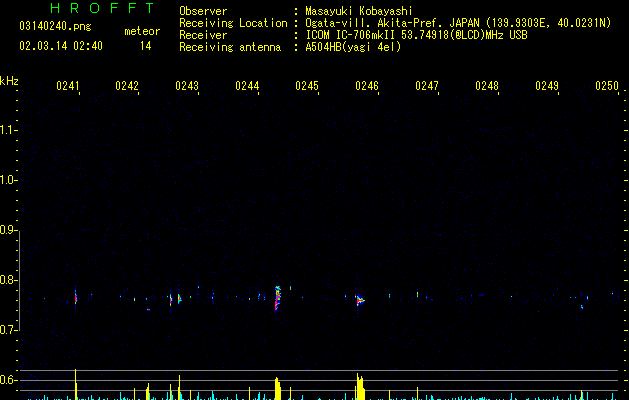
Task: Click the 0.8 kHz axis label
Action: [8, 280]
